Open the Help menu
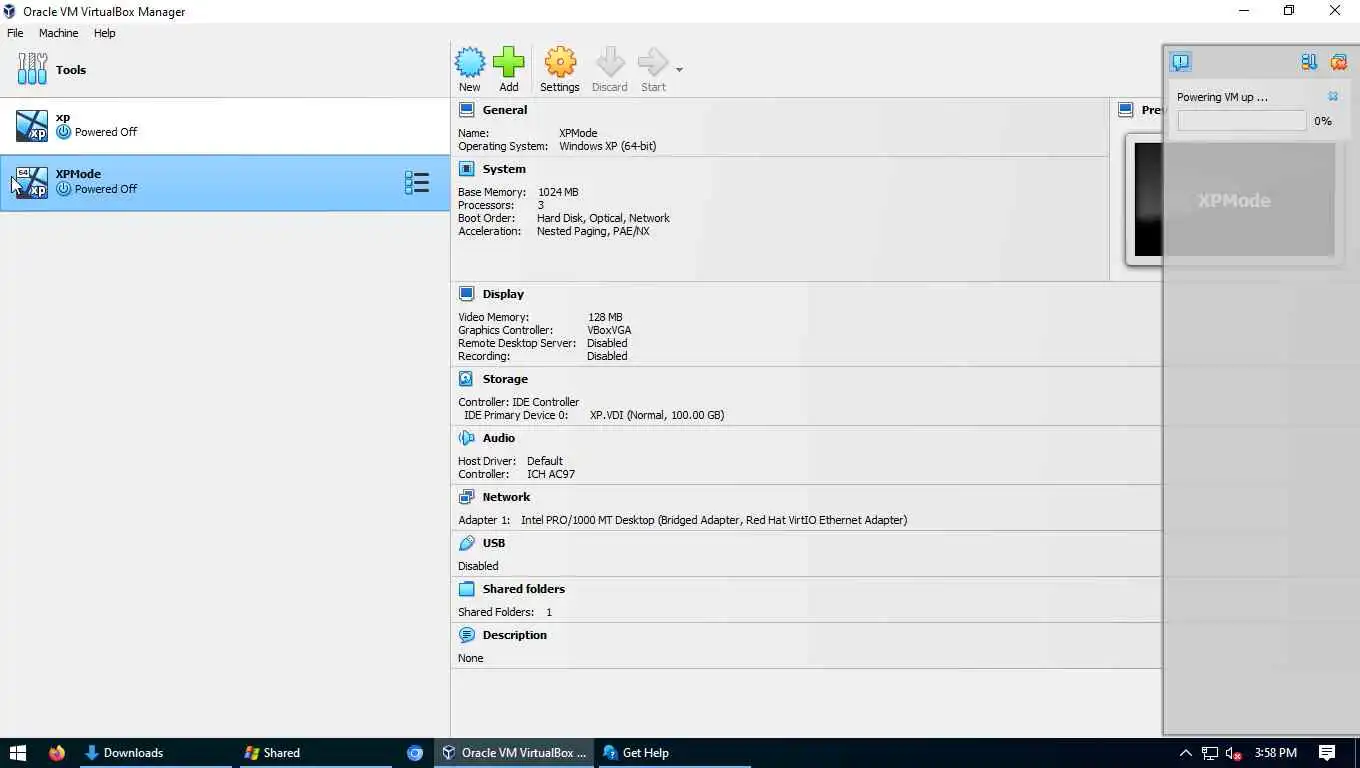 click(104, 33)
